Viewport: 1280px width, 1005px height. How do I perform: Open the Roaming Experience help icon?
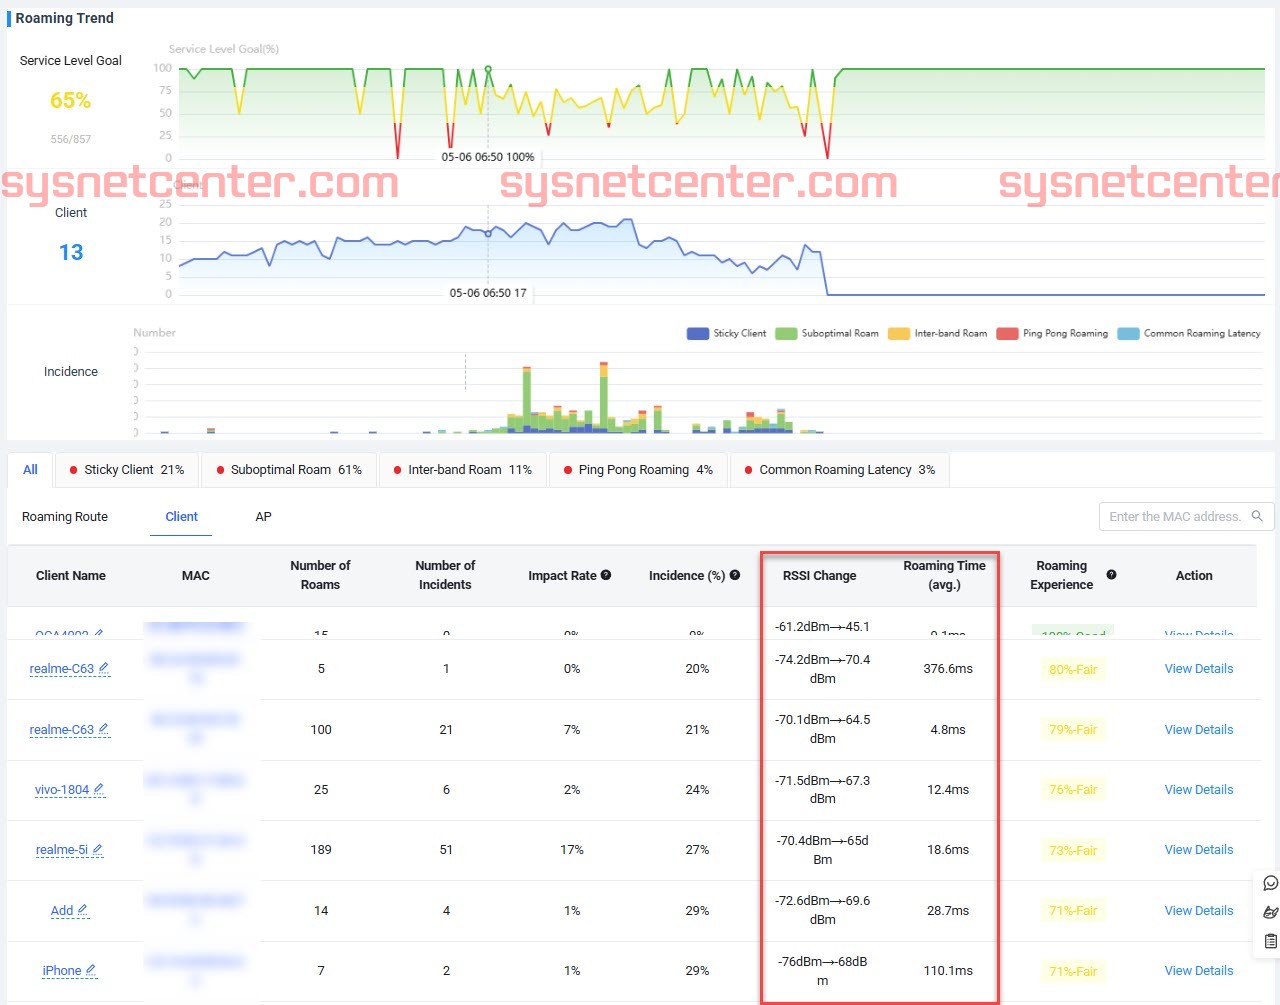click(1111, 574)
